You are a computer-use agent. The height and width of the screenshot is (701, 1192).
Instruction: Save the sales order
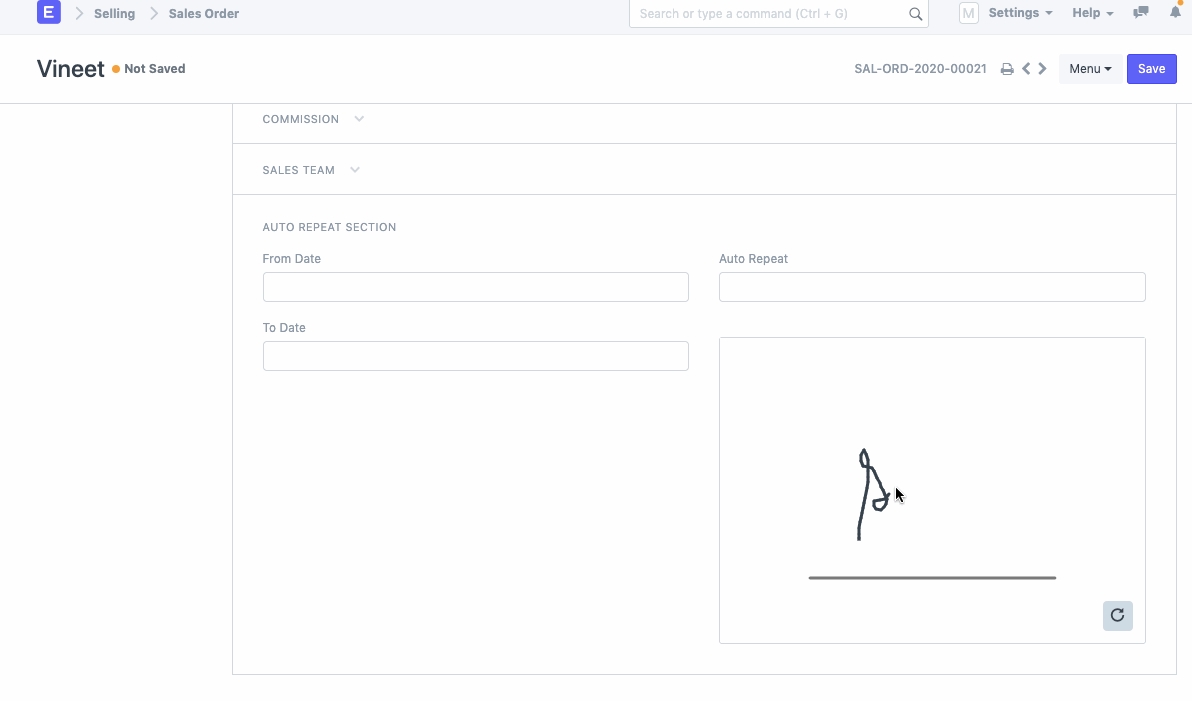point(1151,69)
